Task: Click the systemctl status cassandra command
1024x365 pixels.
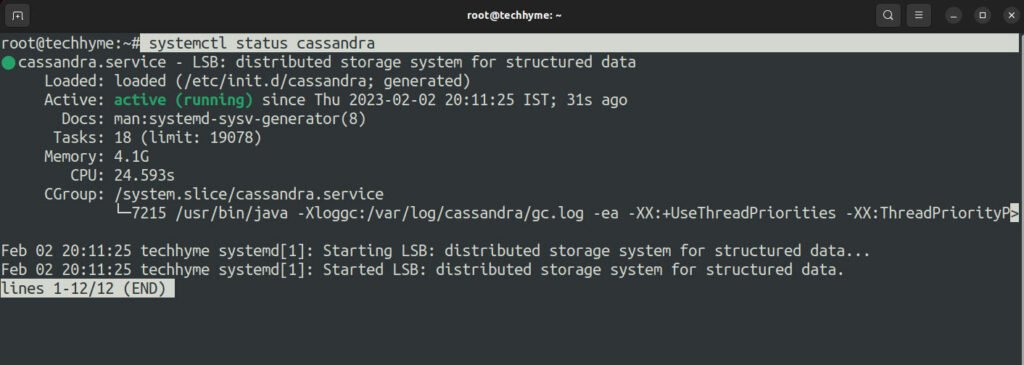Action: (x=262, y=44)
